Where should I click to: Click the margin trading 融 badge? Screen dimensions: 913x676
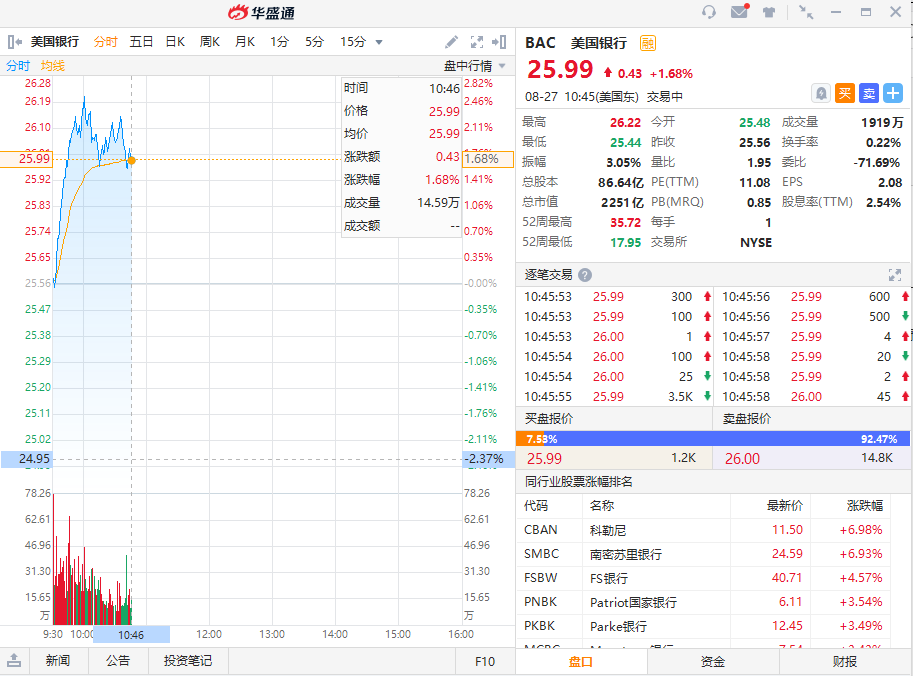tap(648, 43)
